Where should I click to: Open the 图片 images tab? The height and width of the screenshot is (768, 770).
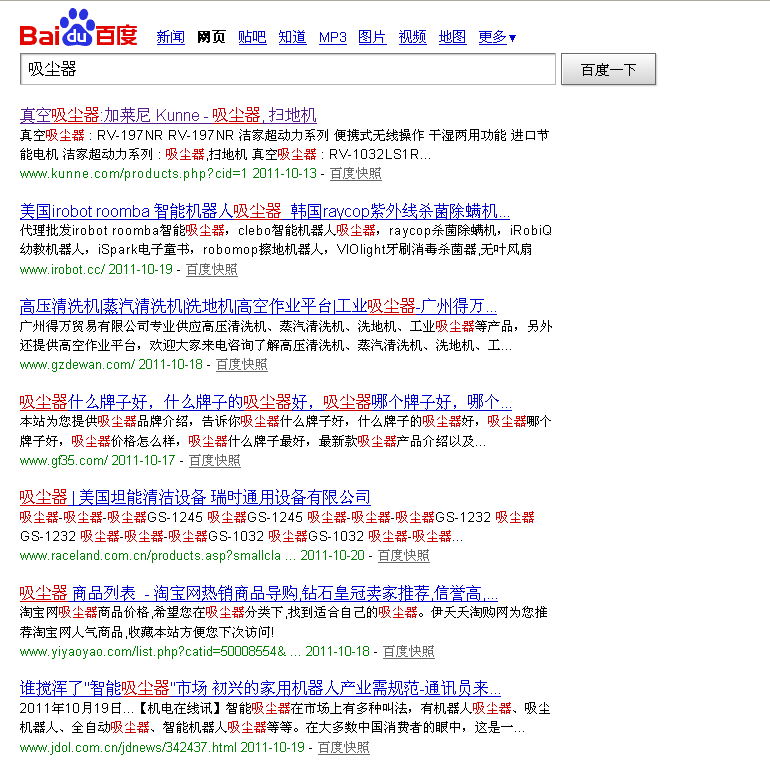(372, 37)
